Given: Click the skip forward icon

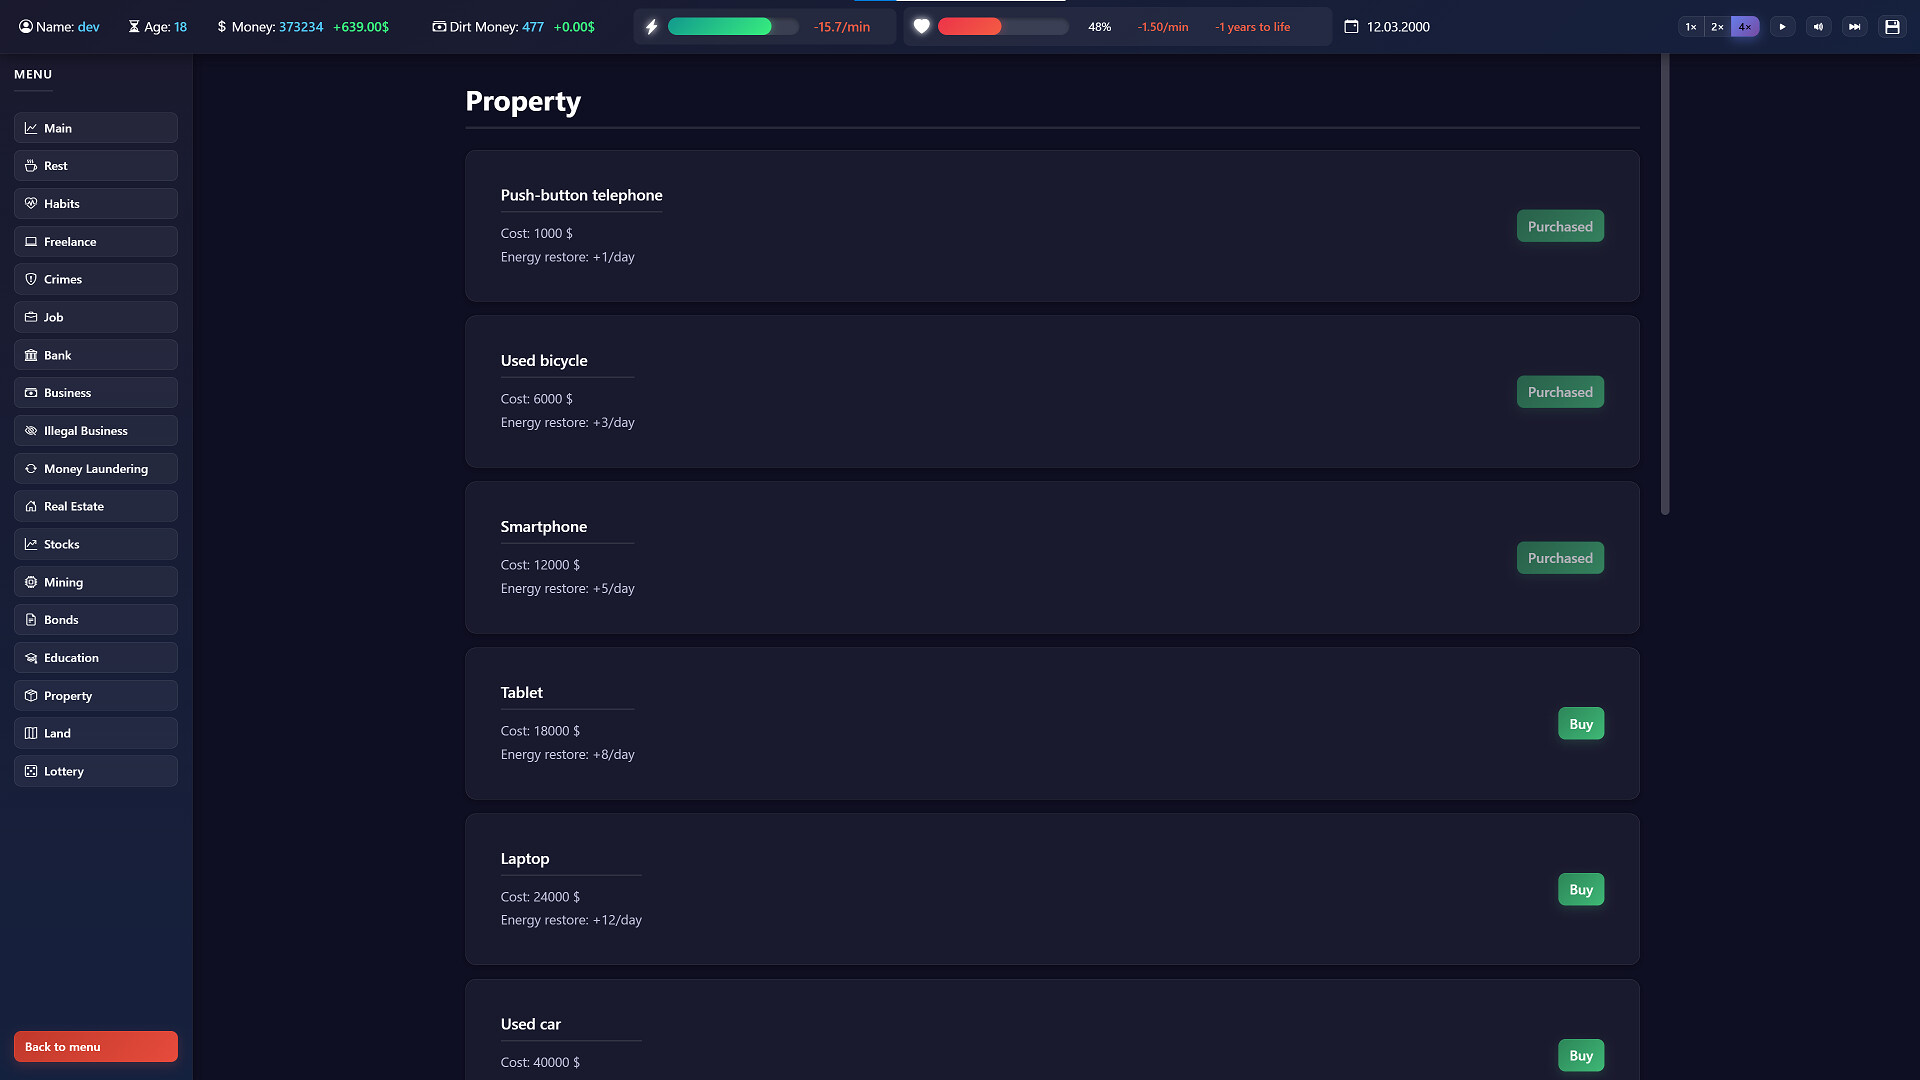Looking at the screenshot, I should tap(1855, 27).
